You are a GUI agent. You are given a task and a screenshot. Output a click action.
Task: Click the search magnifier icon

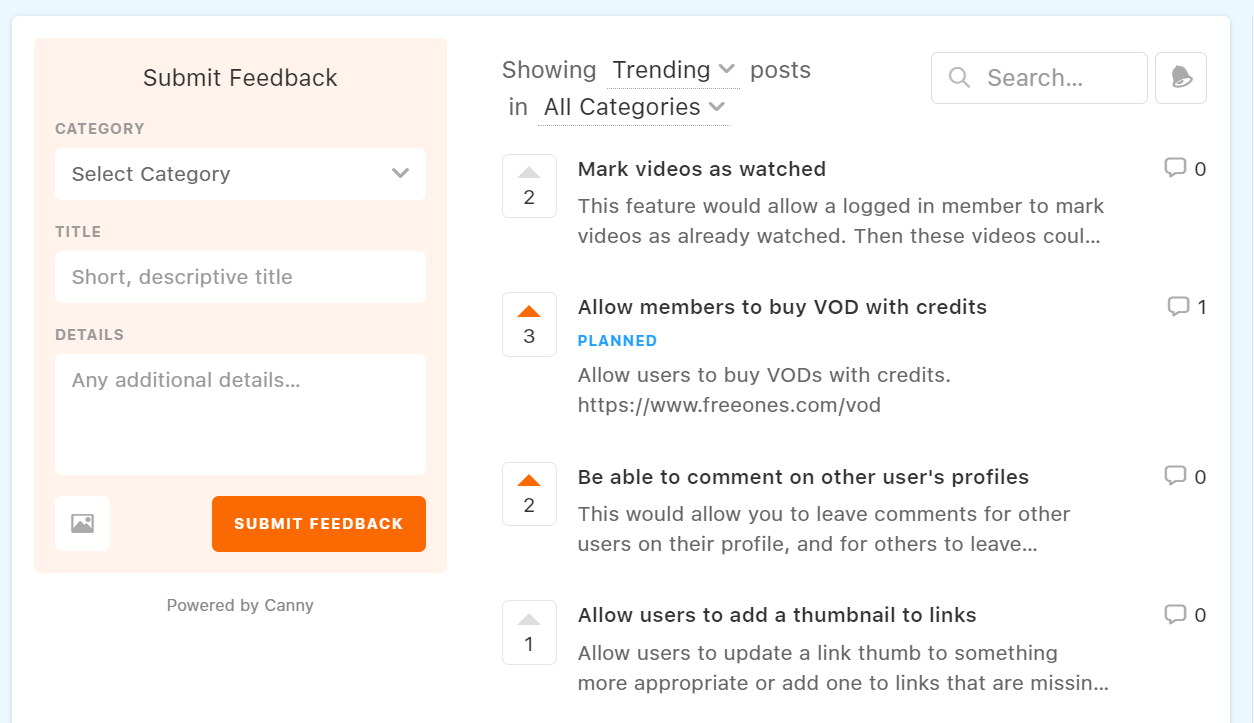click(959, 78)
